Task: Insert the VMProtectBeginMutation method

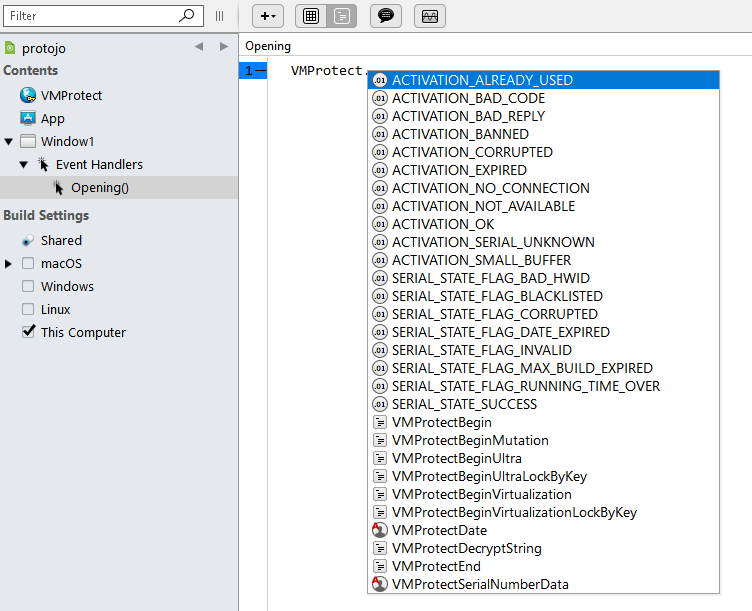Action: point(543,440)
